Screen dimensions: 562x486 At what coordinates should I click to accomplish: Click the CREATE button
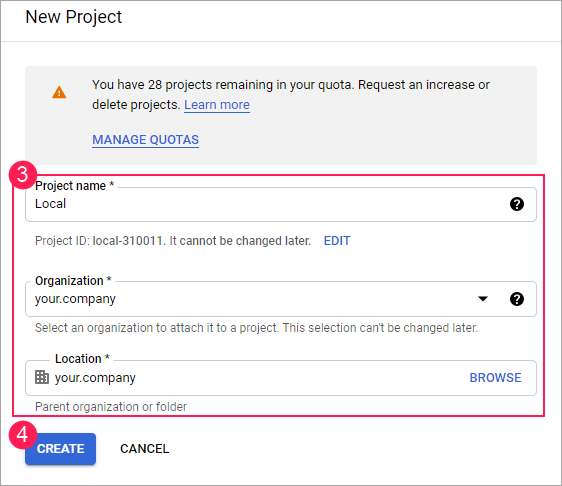click(x=61, y=449)
